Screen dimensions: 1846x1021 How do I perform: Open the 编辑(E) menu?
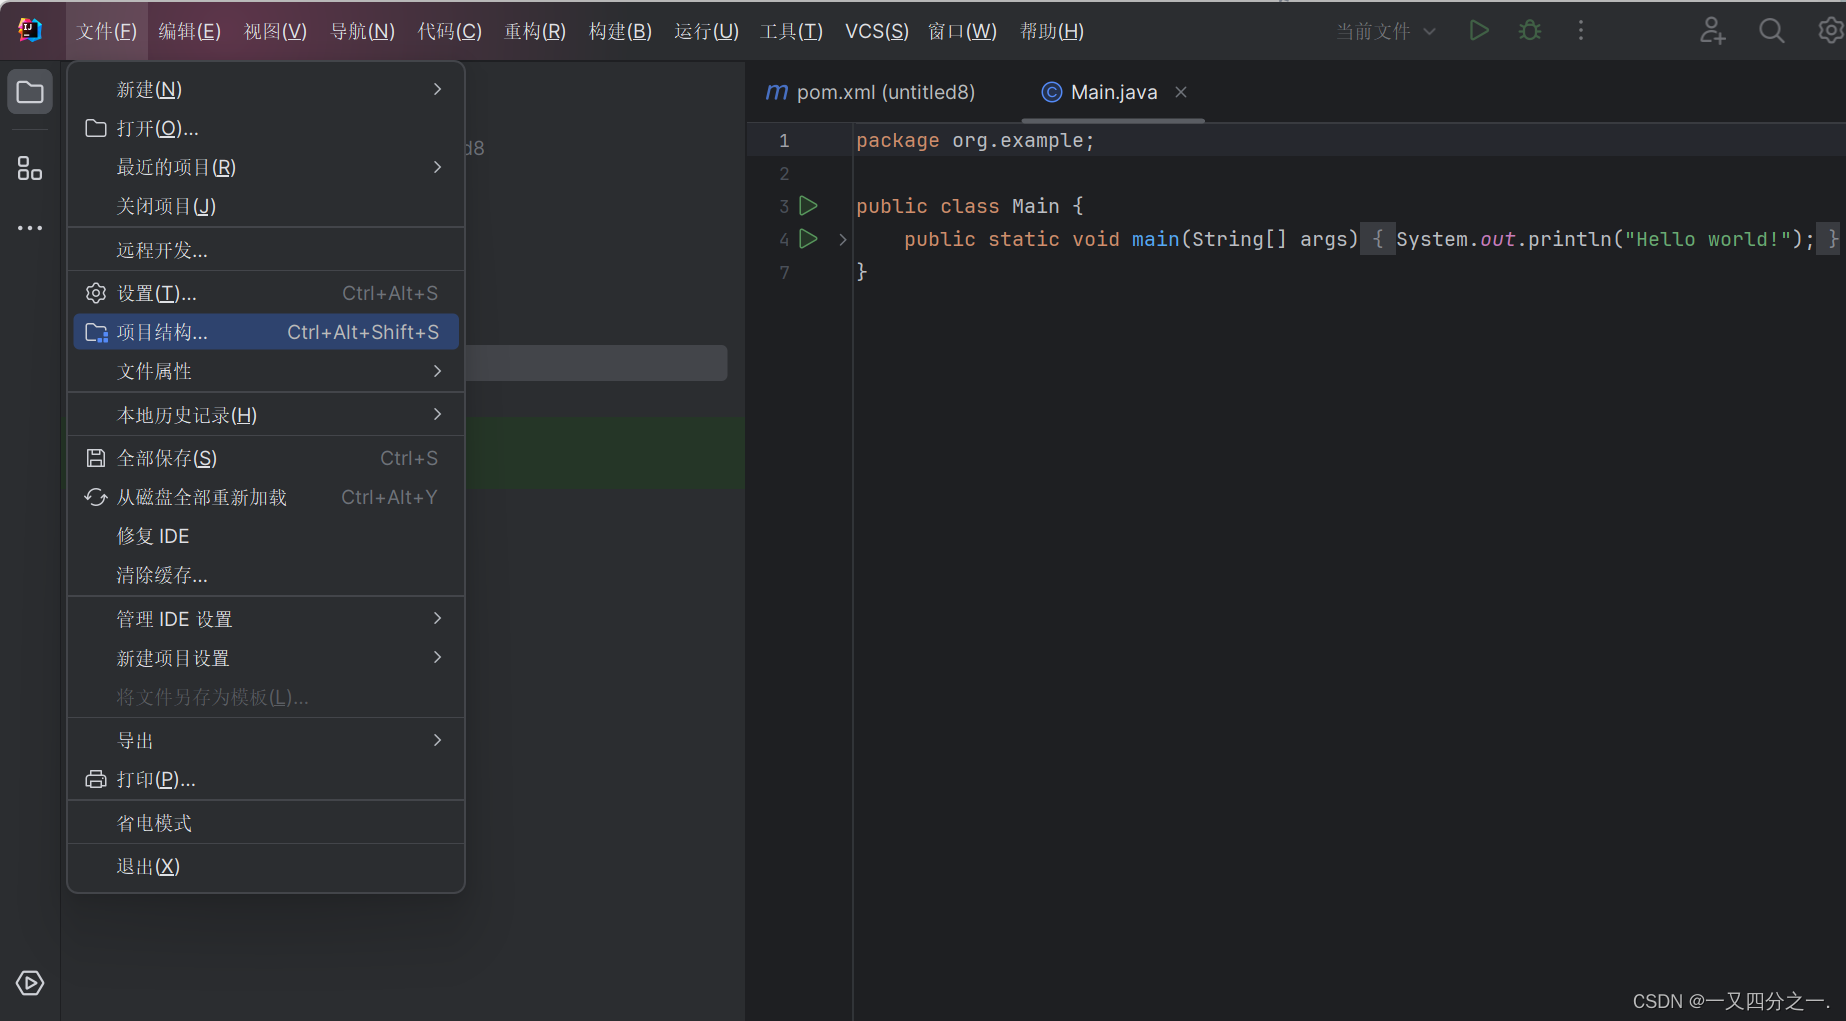190,31
